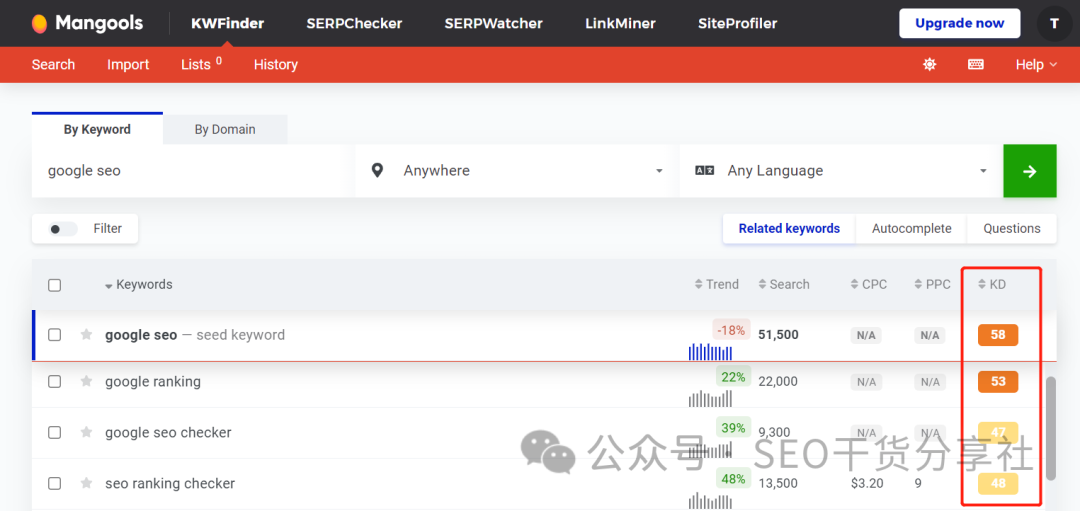Click the Mangools logo
The width and height of the screenshot is (1080, 511).
tap(87, 23)
